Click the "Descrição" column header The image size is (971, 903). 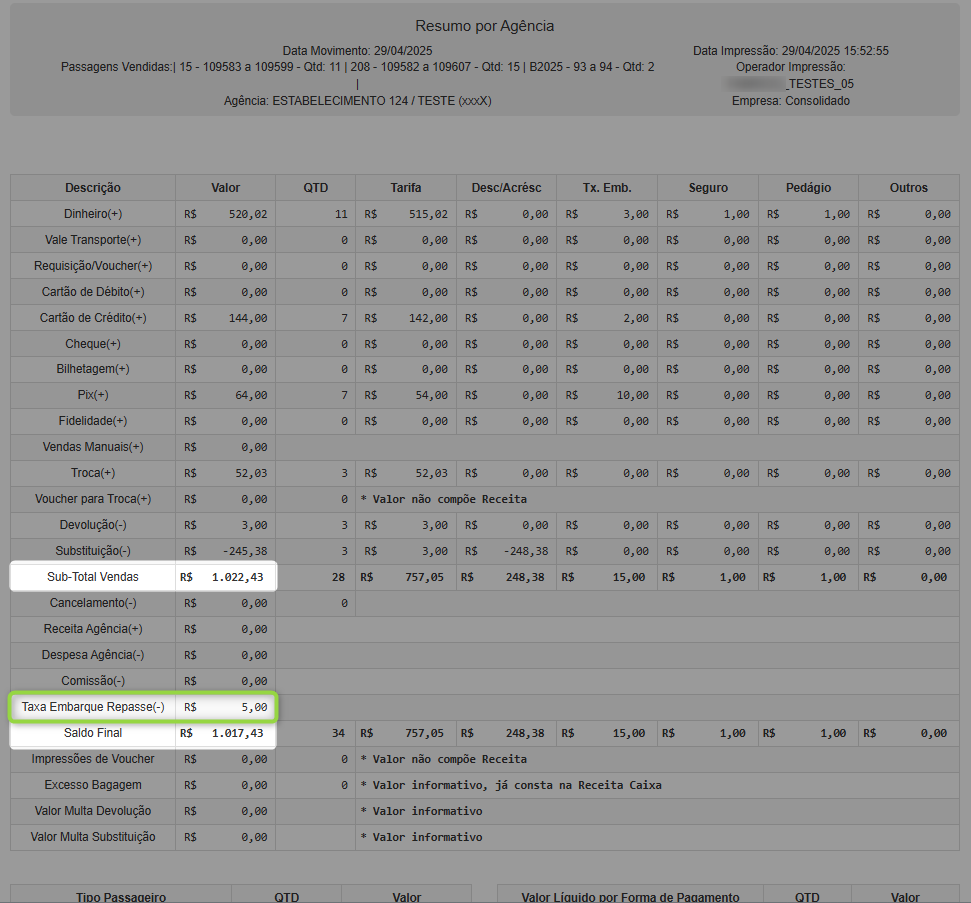tap(93, 188)
